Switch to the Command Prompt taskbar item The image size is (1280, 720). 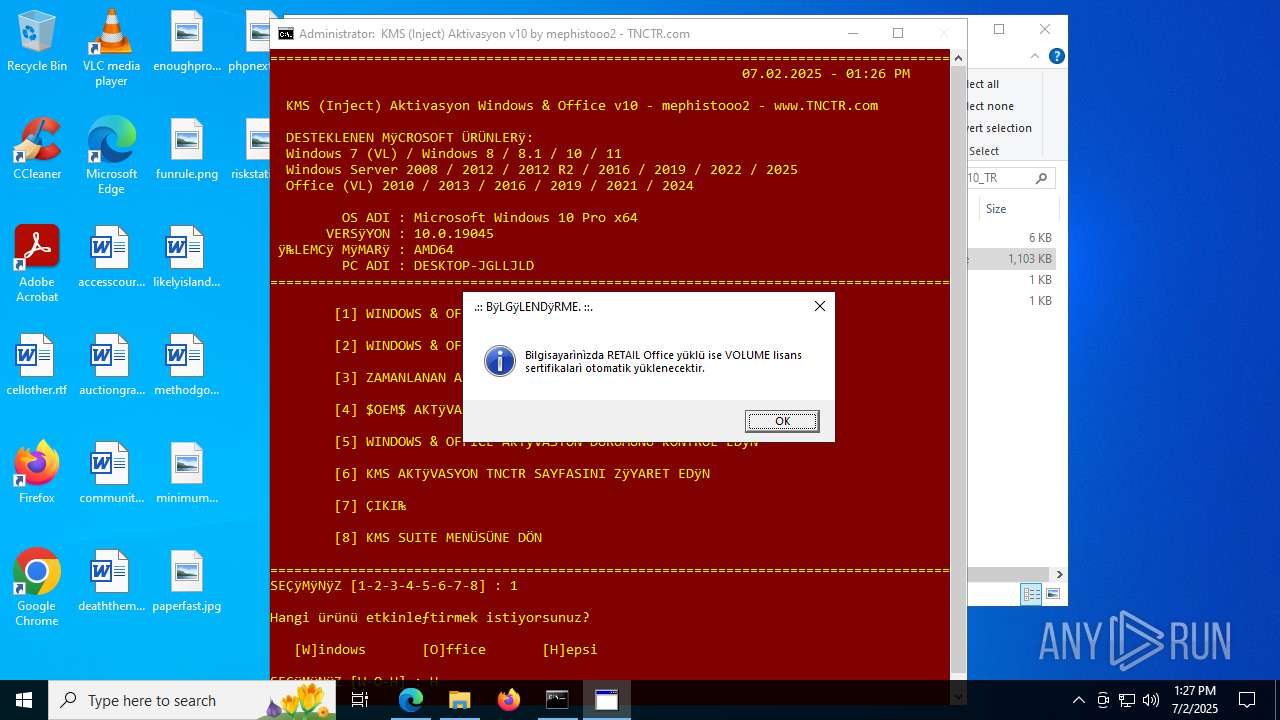pyautogui.click(x=557, y=700)
